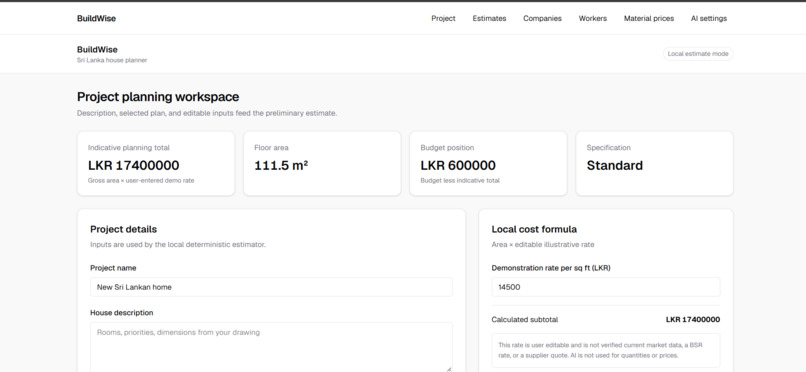Viewport: 806px width, 372px height.
Task: Click the Calculated subtotal label
Action: pyautogui.click(x=525, y=320)
